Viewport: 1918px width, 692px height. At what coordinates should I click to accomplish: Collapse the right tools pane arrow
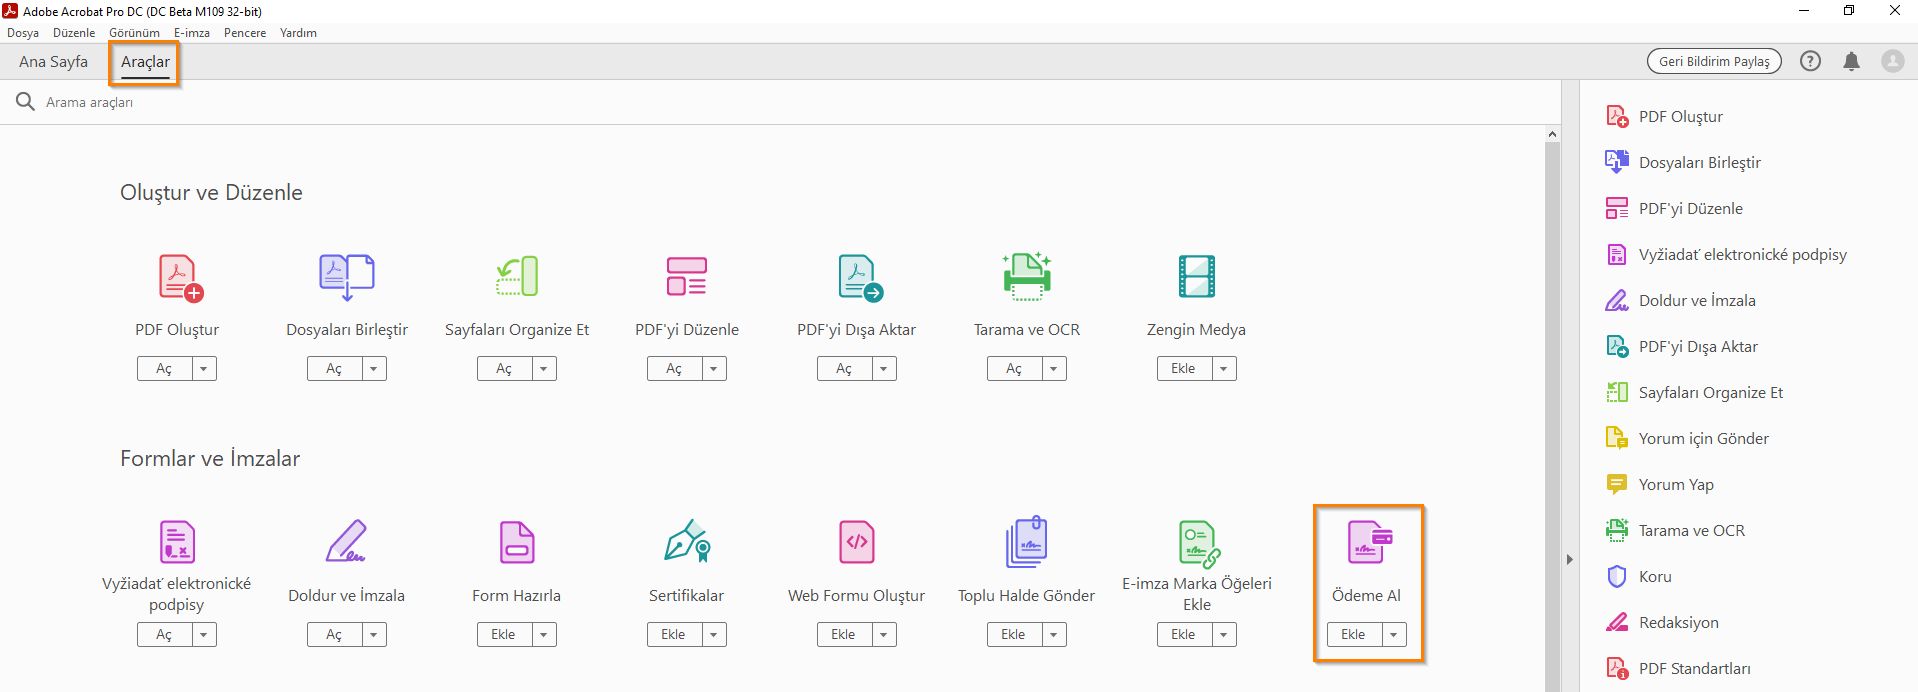point(1570,559)
